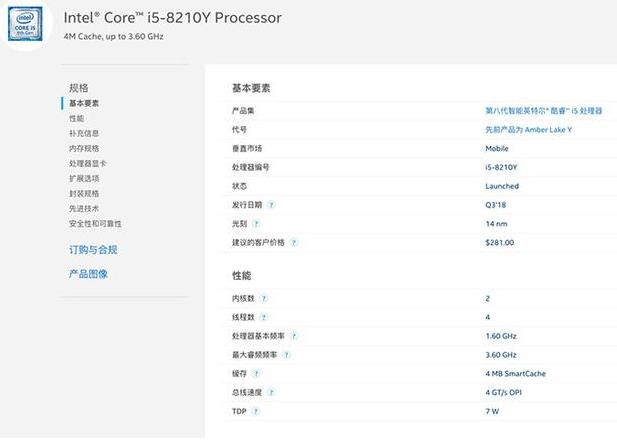Click the Intel Core i5-8210Y Processor title

[x=172, y=18]
